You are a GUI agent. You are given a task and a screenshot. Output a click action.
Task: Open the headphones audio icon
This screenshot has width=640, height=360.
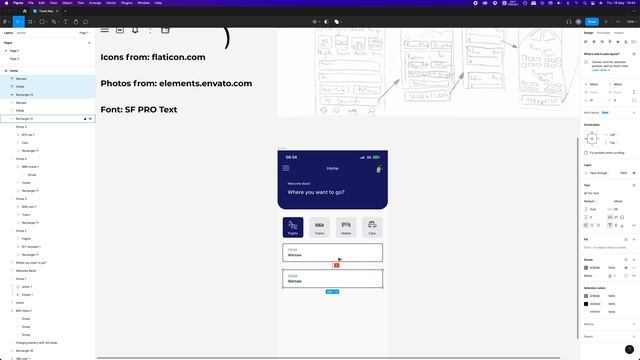pos(569,22)
